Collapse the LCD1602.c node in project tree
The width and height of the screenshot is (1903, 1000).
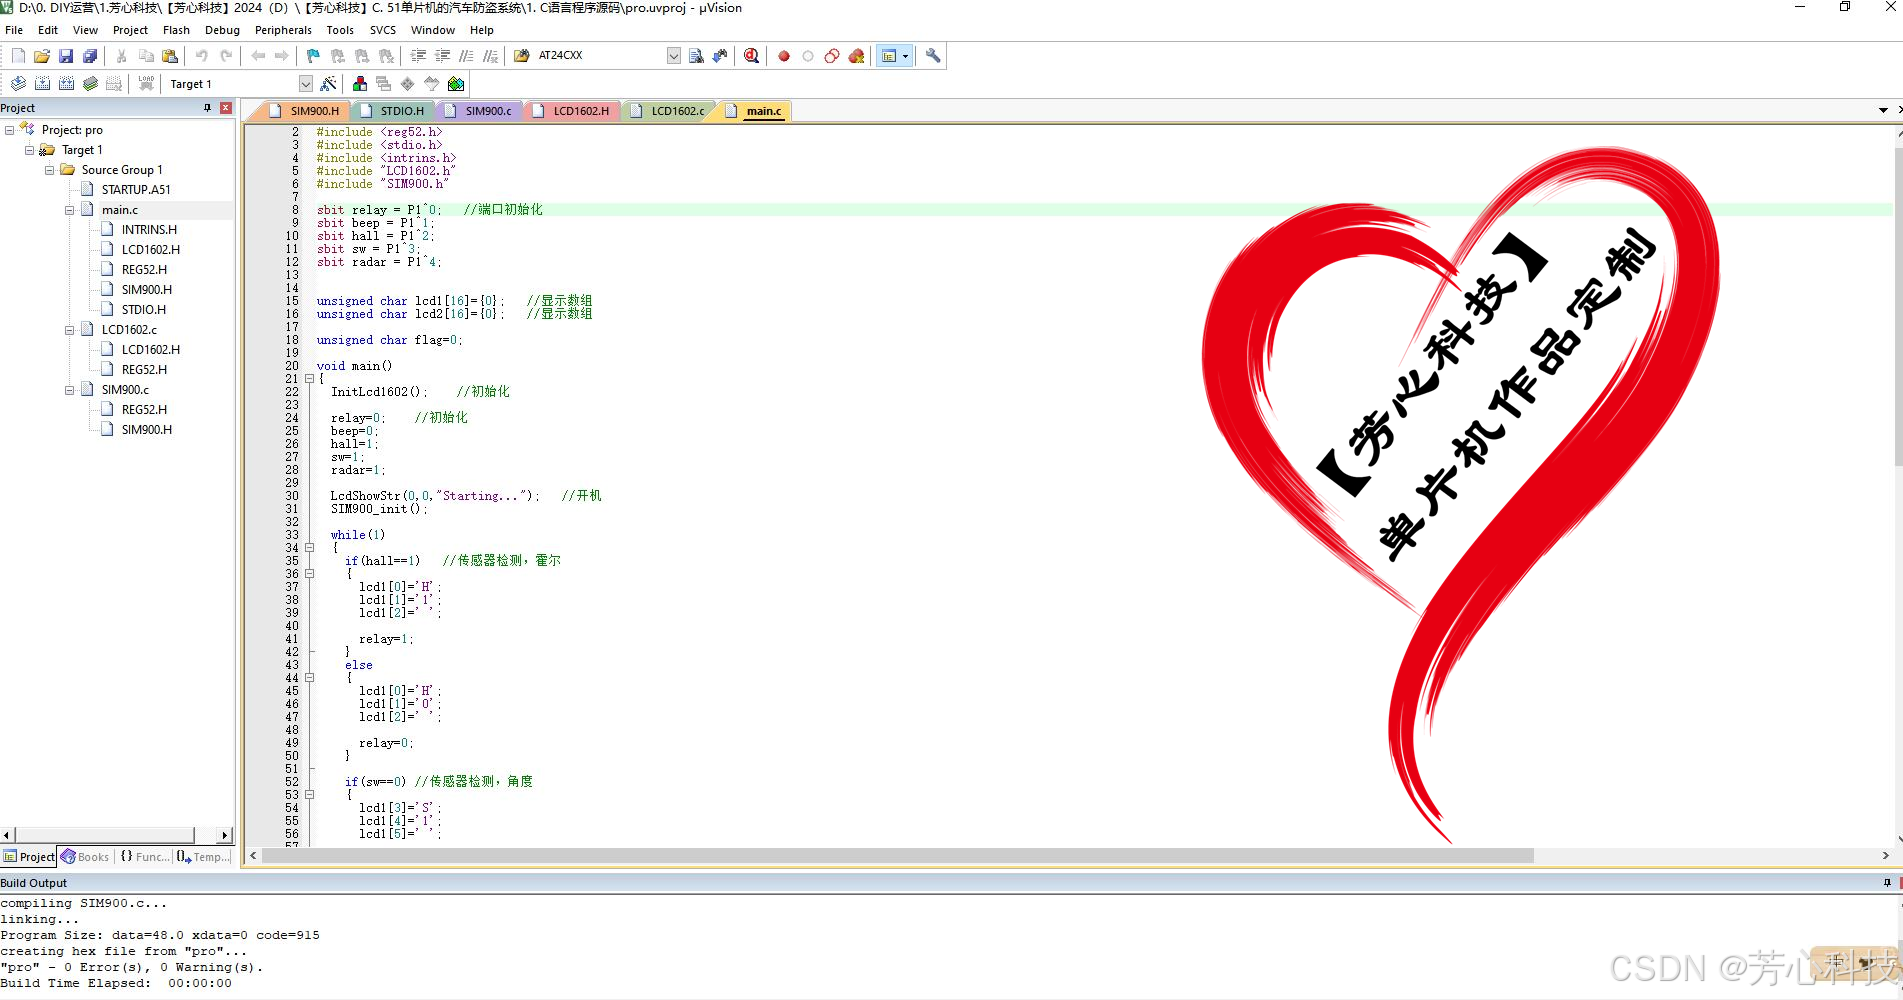(x=69, y=330)
